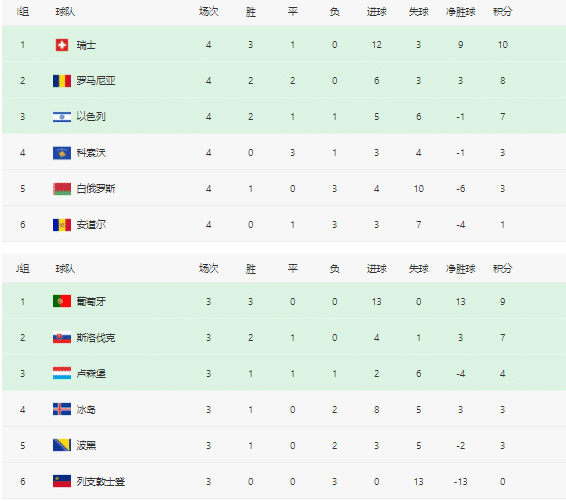This screenshot has width=566, height=501.
Task: Click the Portugal flag icon
Action: pos(62,301)
